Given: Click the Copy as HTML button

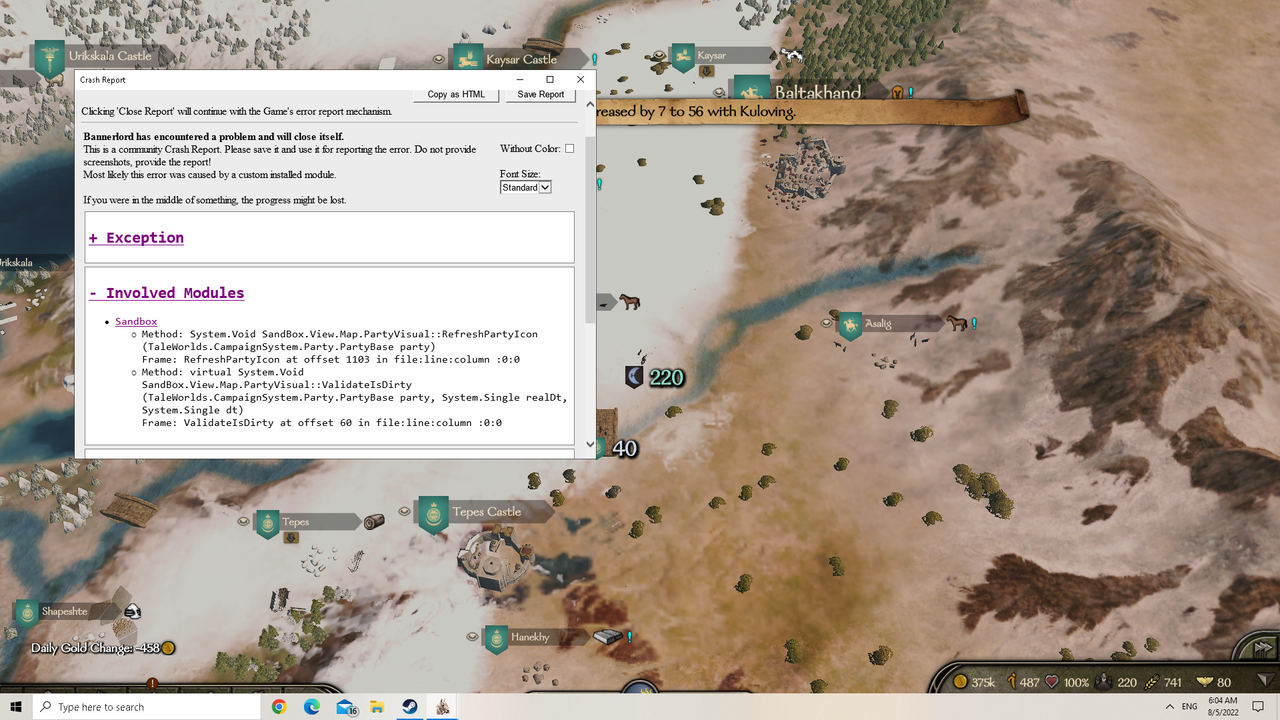Looking at the screenshot, I should click(x=456, y=94).
